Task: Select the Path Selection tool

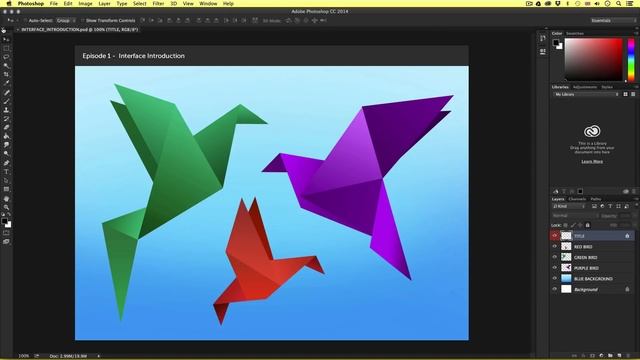Action: click(x=6, y=180)
